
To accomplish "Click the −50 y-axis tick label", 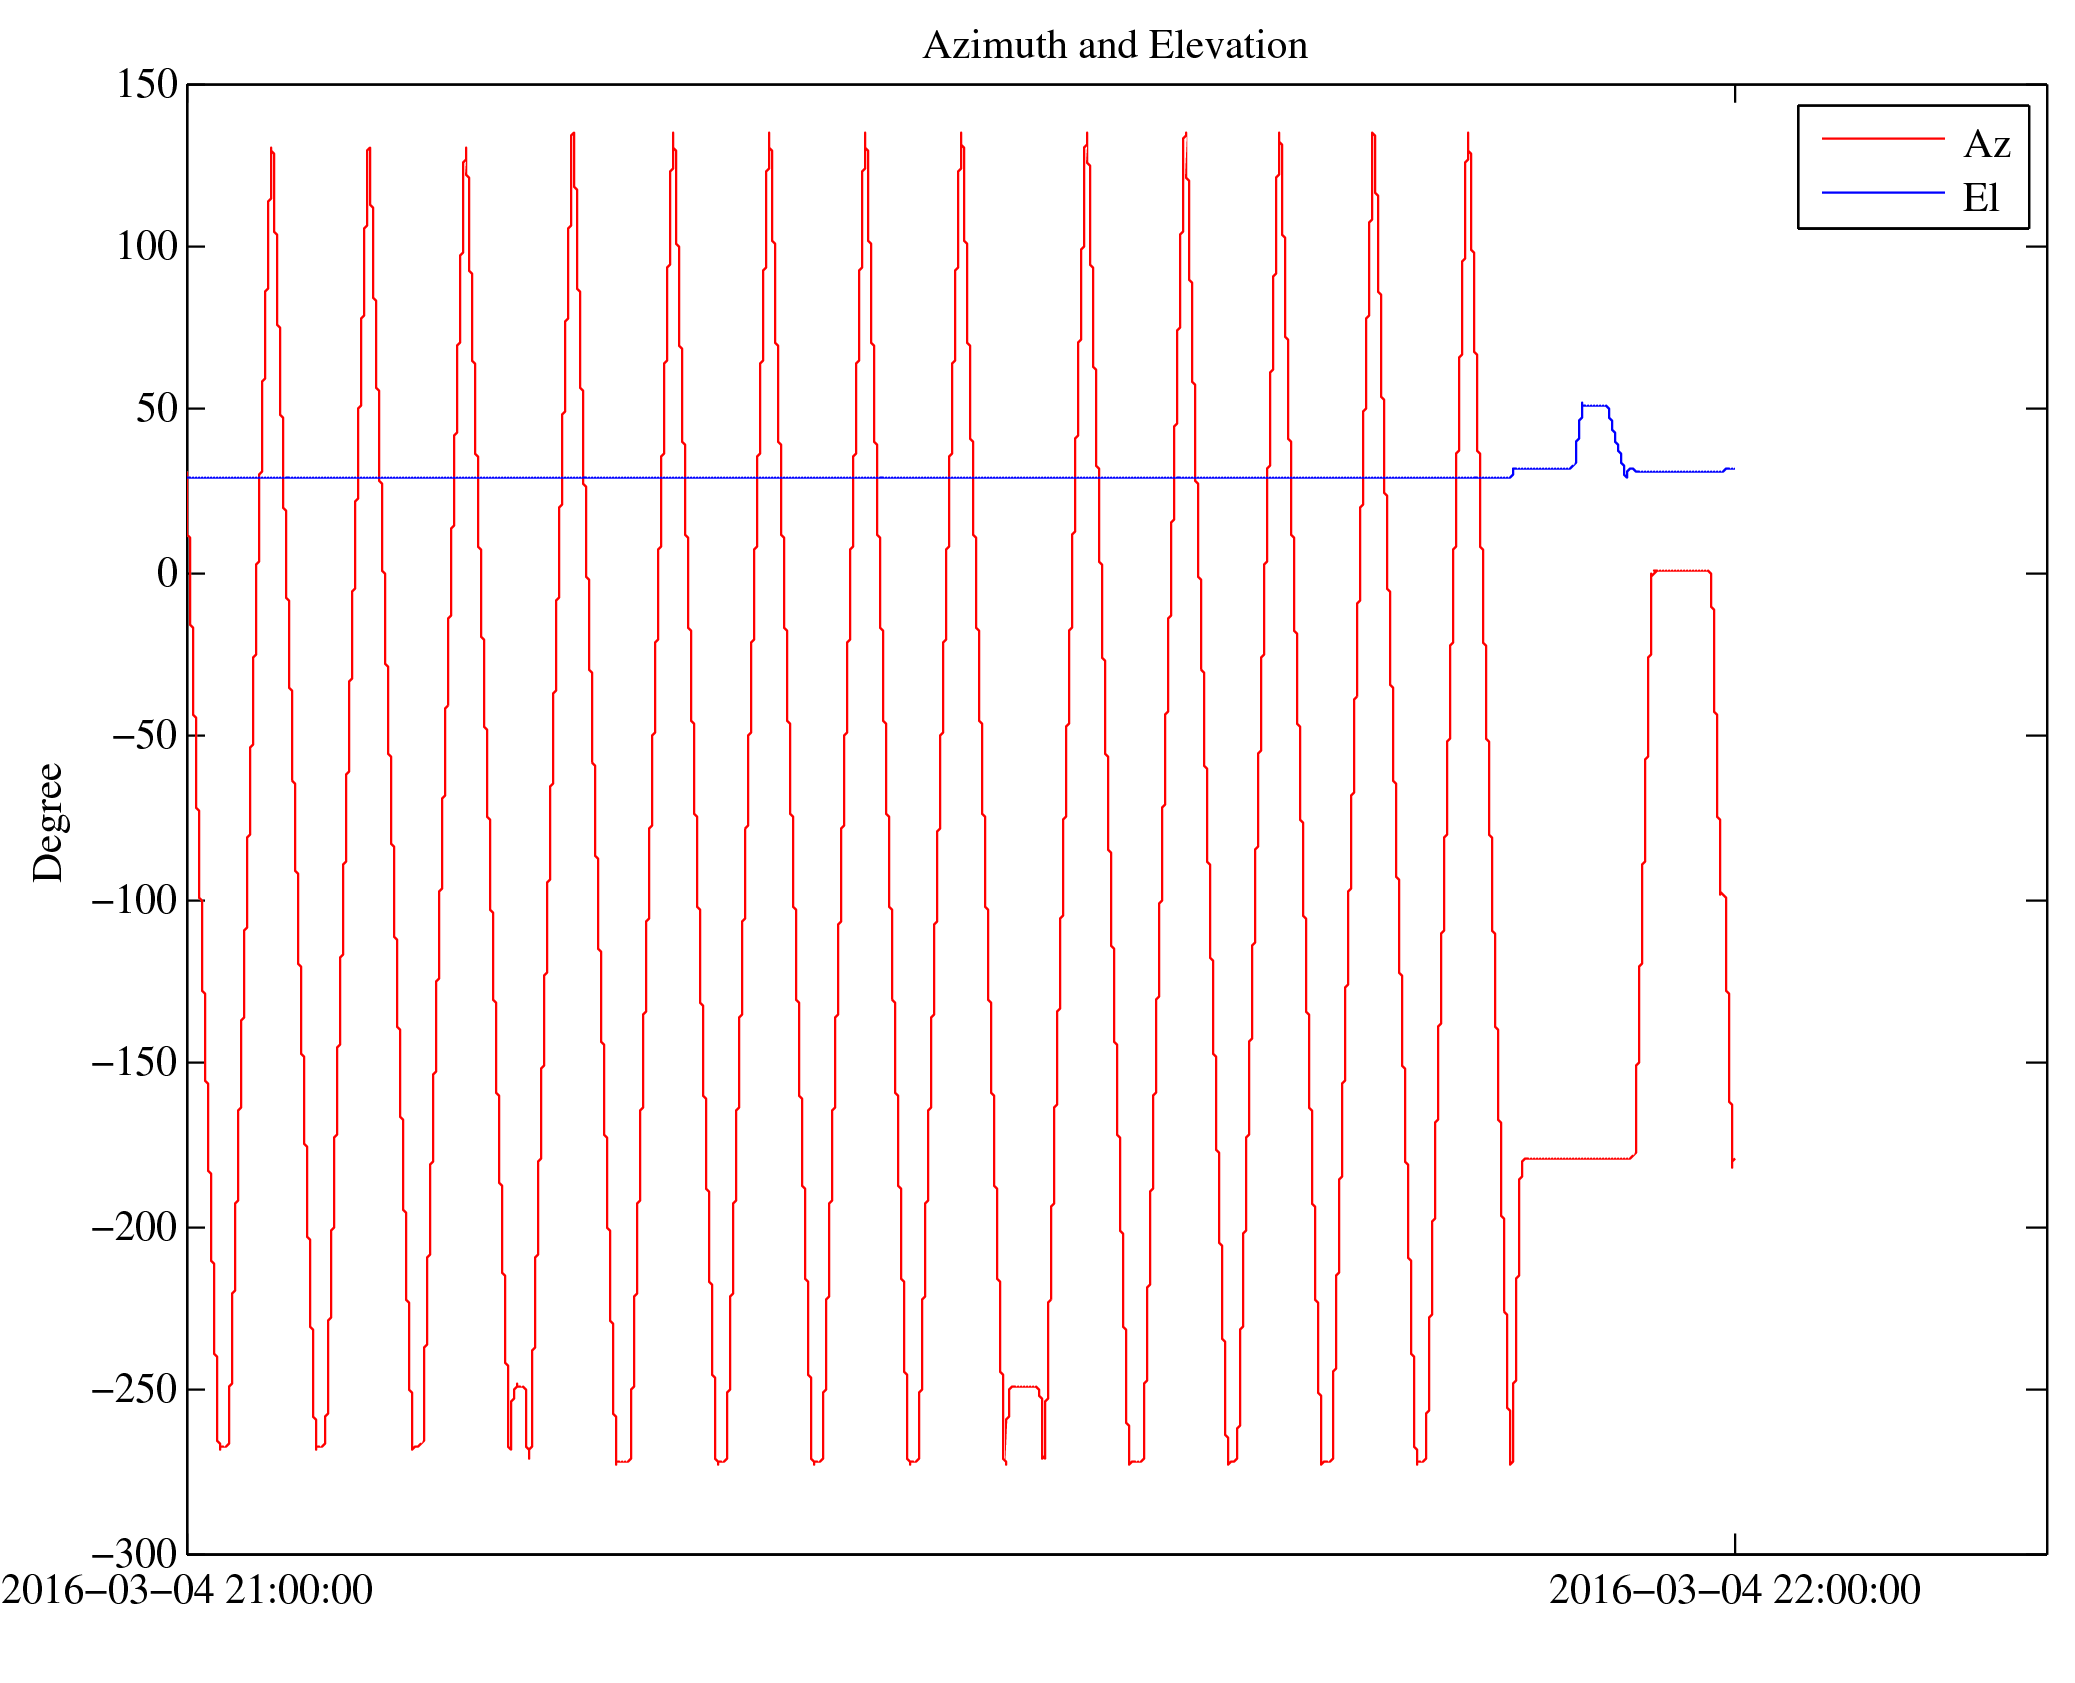I will tap(144, 735).
